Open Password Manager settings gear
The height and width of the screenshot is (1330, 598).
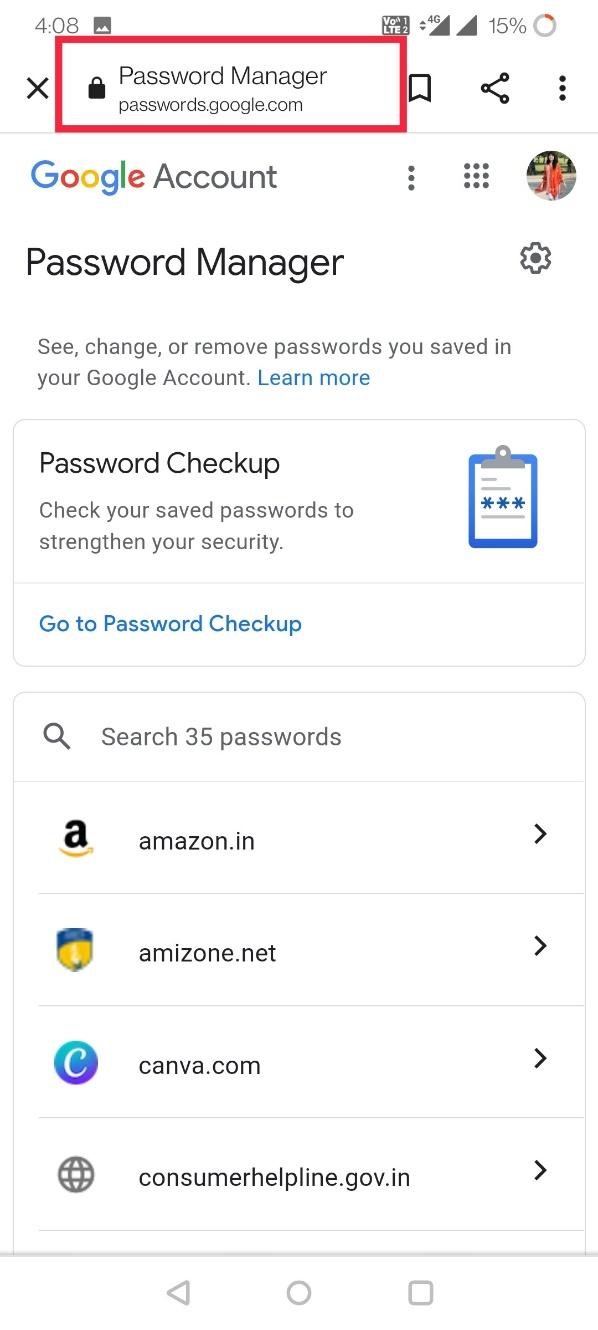(535, 257)
